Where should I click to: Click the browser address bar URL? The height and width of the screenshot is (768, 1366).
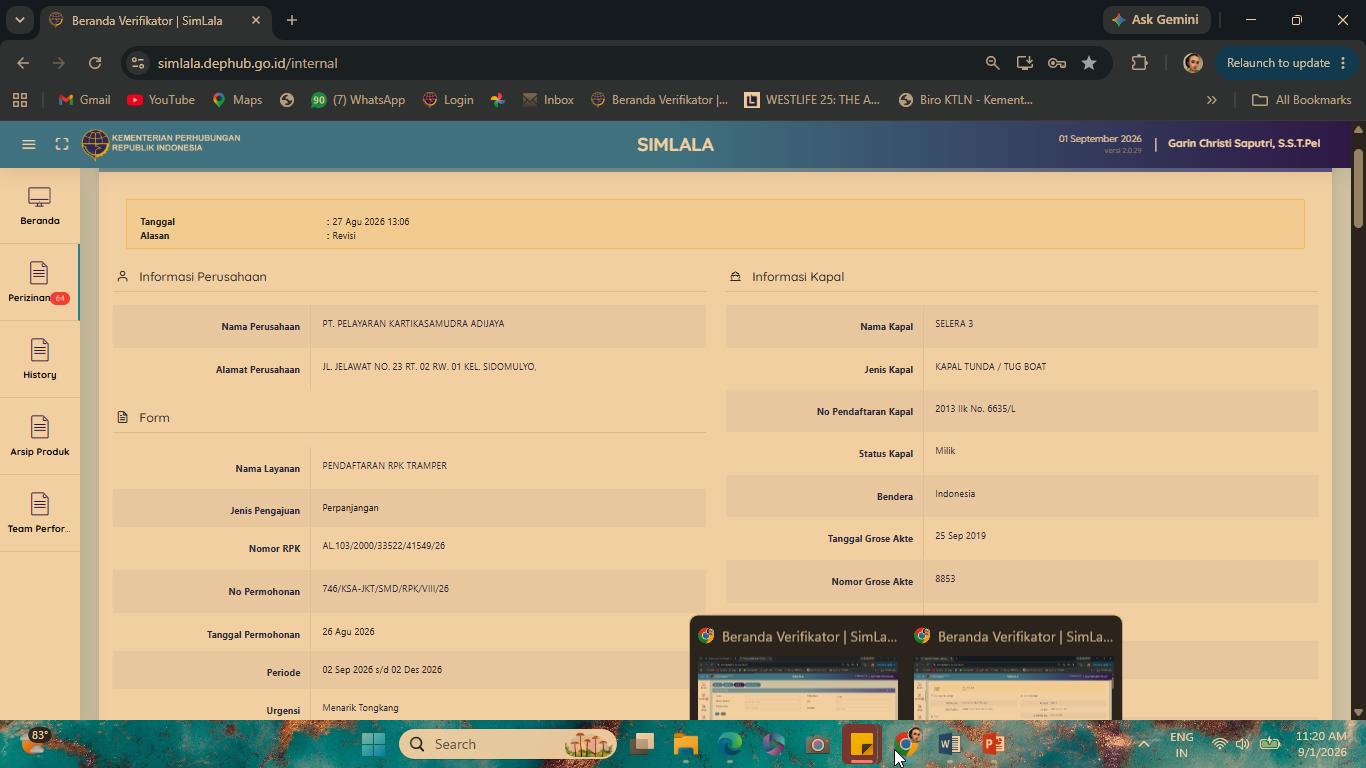(247, 63)
